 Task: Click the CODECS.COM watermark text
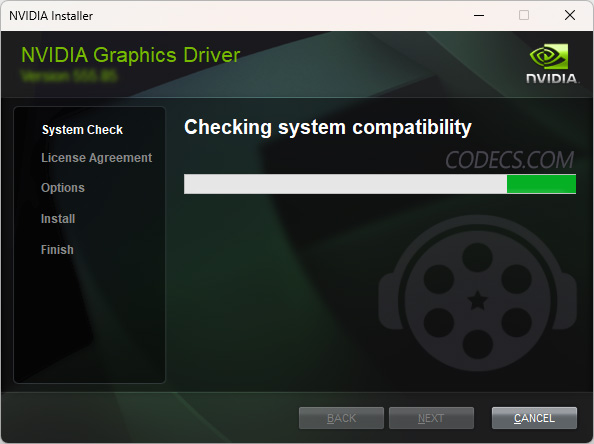tap(510, 160)
